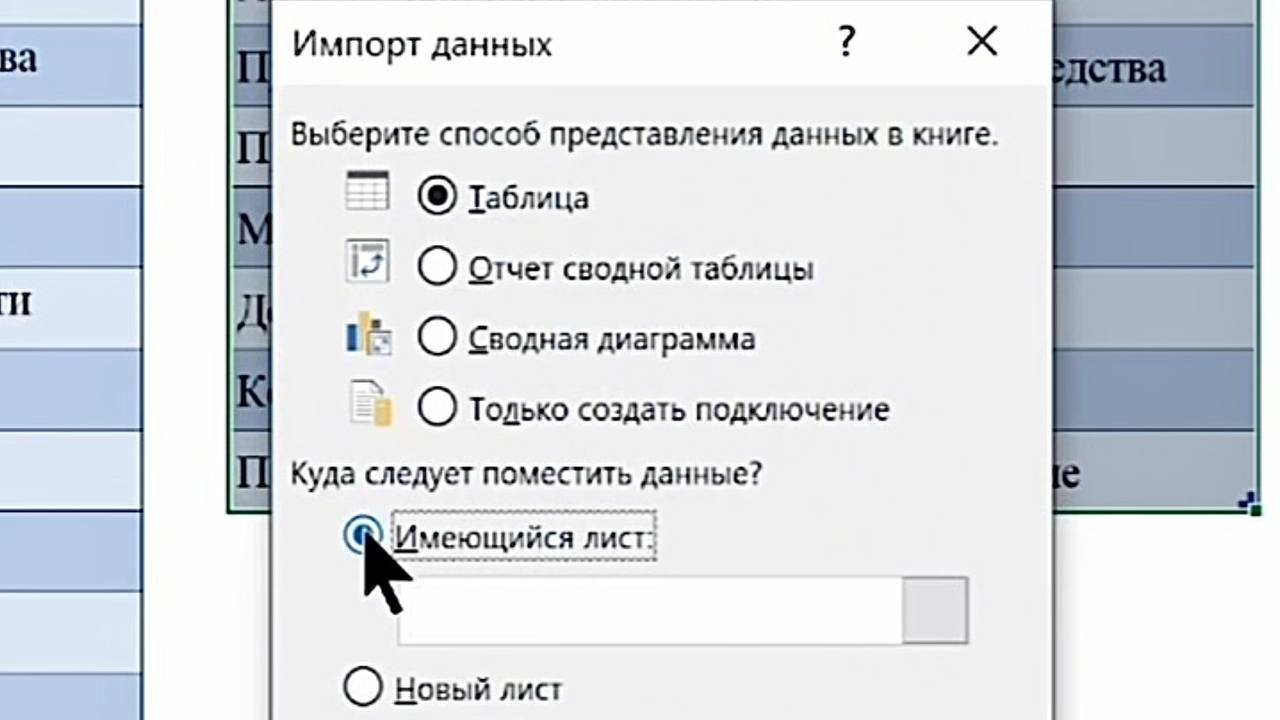Click the Таблица table icon
This screenshot has width=1280, height=720.
(367, 190)
